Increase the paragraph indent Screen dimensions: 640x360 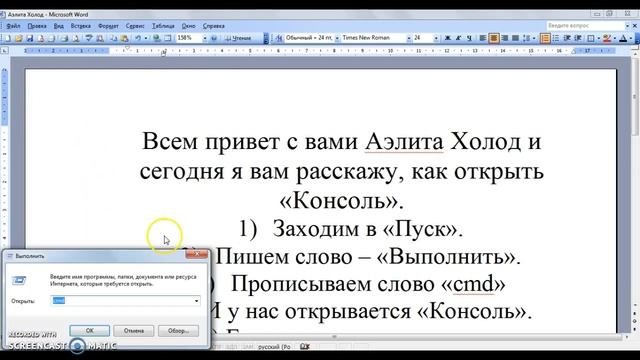click(578, 38)
